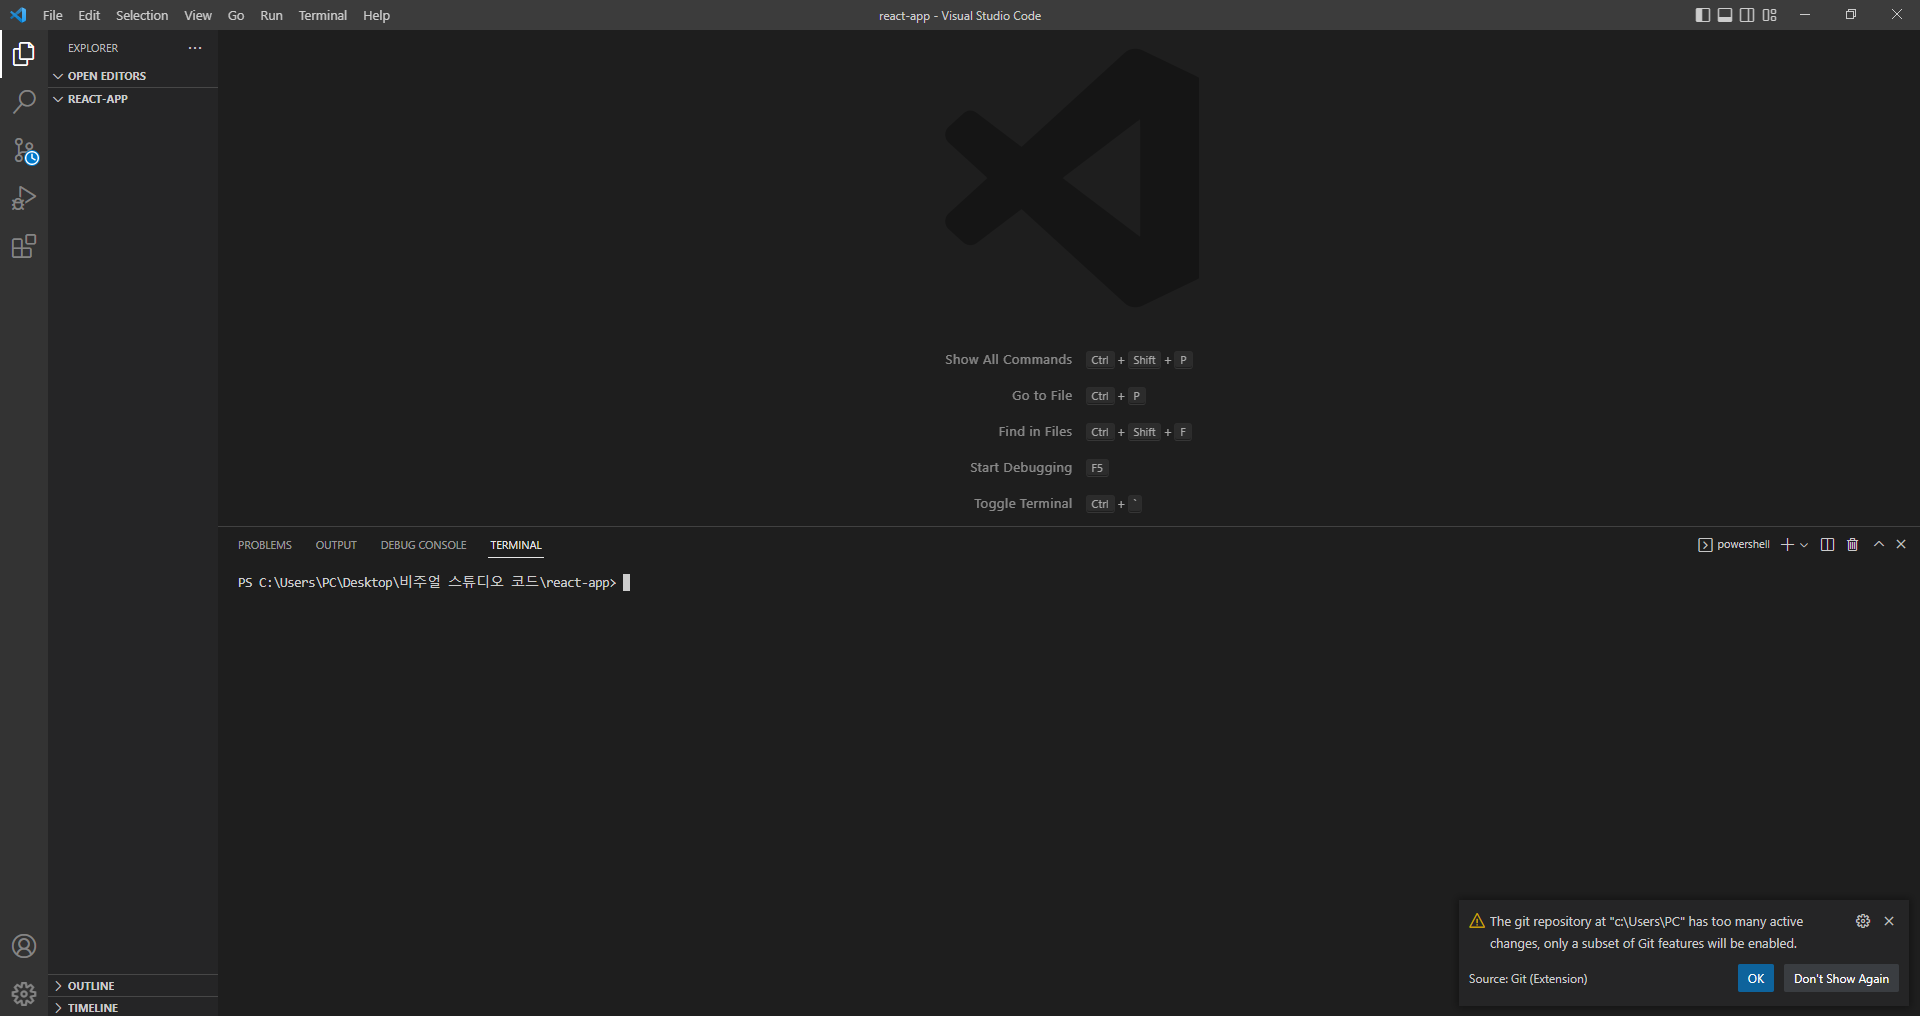Screen dimensions: 1920x1016
Task: Open the terminal launch profile dropdown arrow
Action: (x=1804, y=545)
